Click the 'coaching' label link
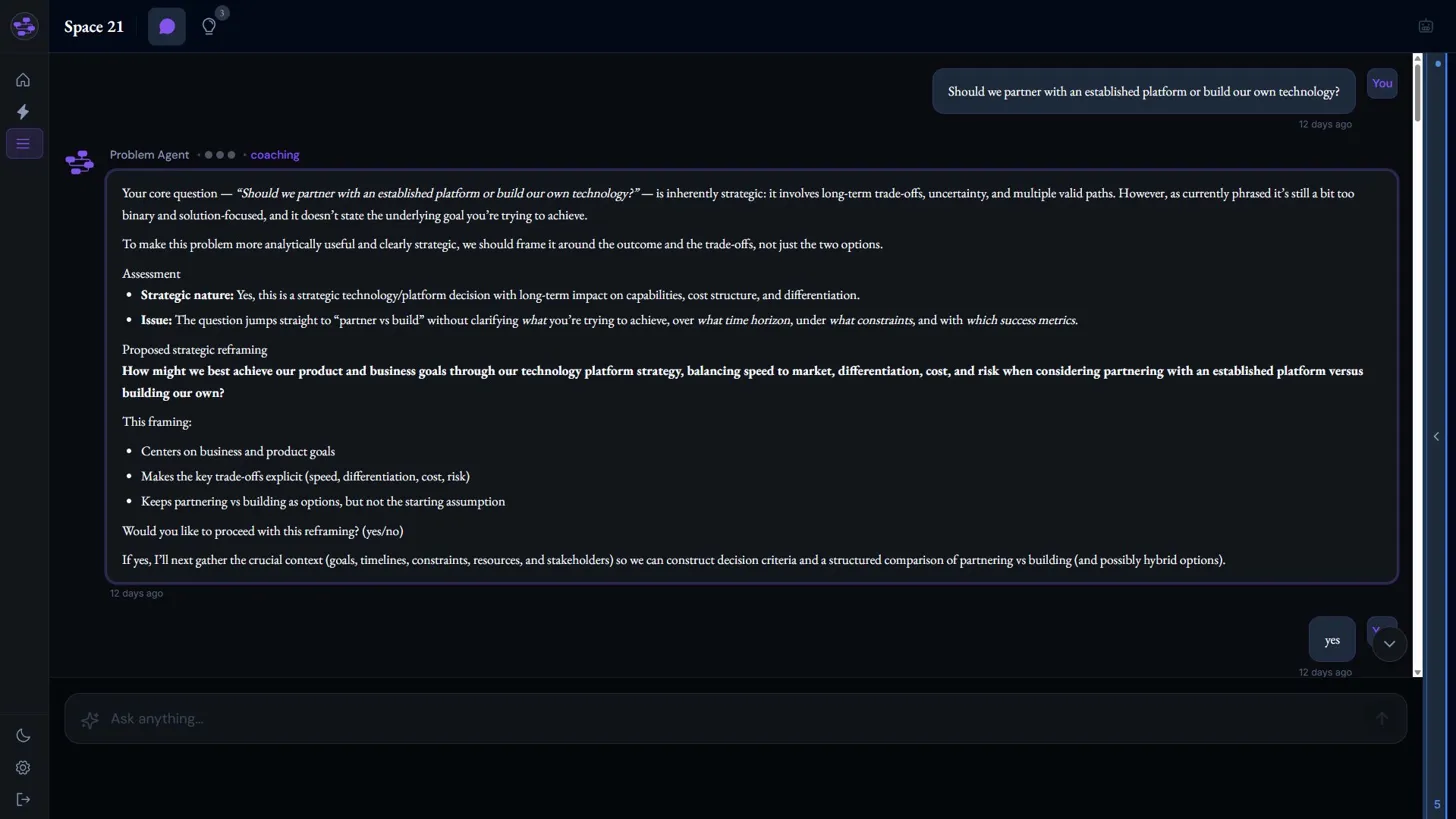Image resolution: width=1456 pixels, height=819 pixels. (x=275, y=155)
